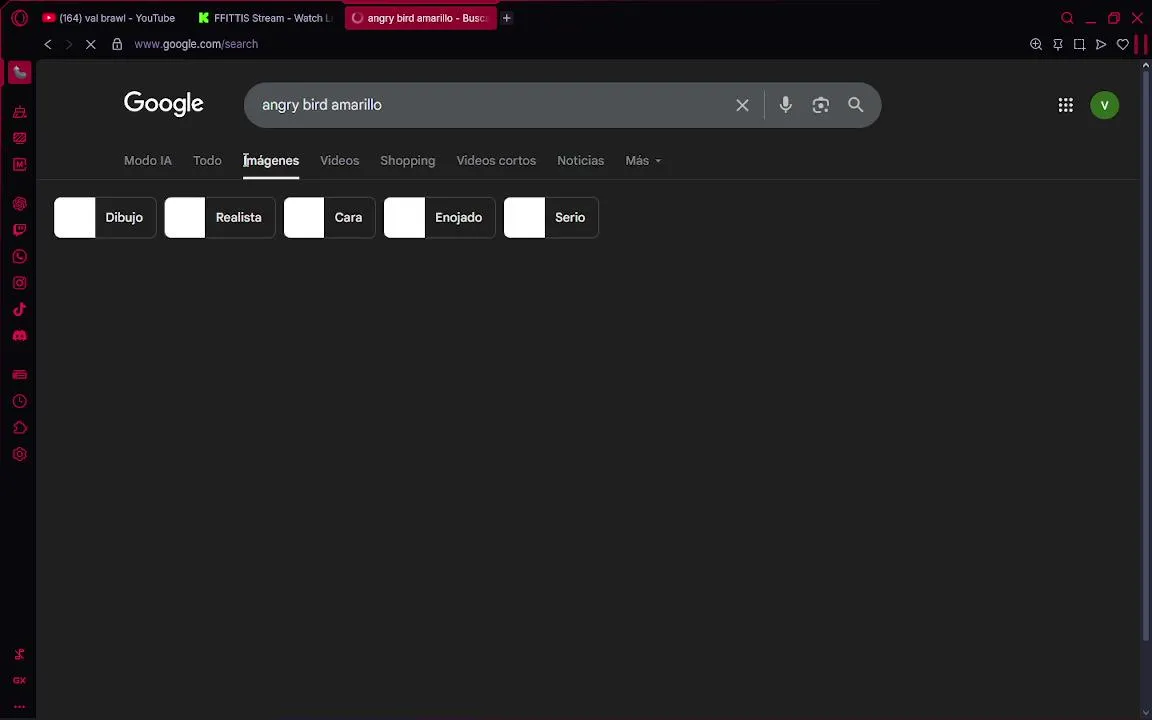This screenshot has height=720, width=1152.
Task: Click the crossed-out screen icon in sidebar
Action: 20,138
